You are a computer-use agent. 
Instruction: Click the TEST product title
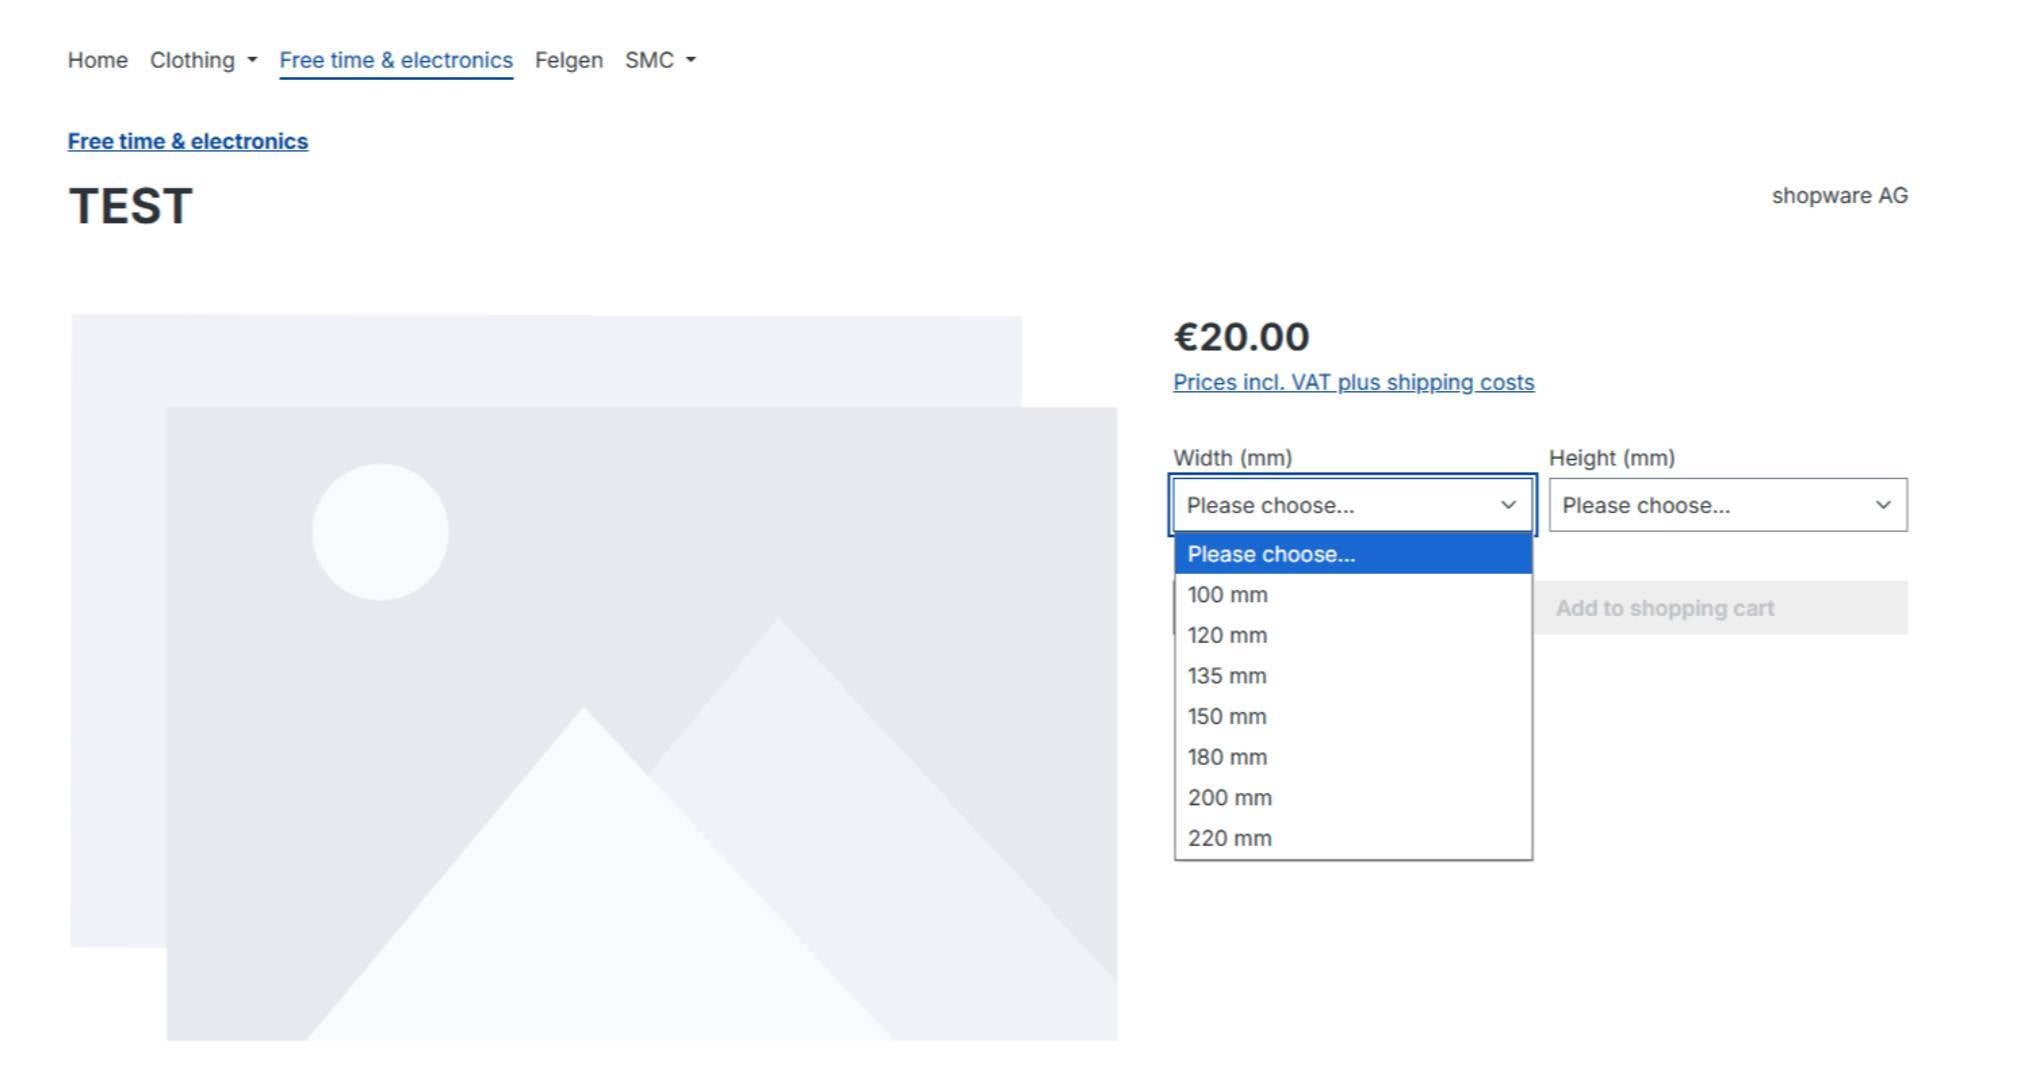point(130,207)
